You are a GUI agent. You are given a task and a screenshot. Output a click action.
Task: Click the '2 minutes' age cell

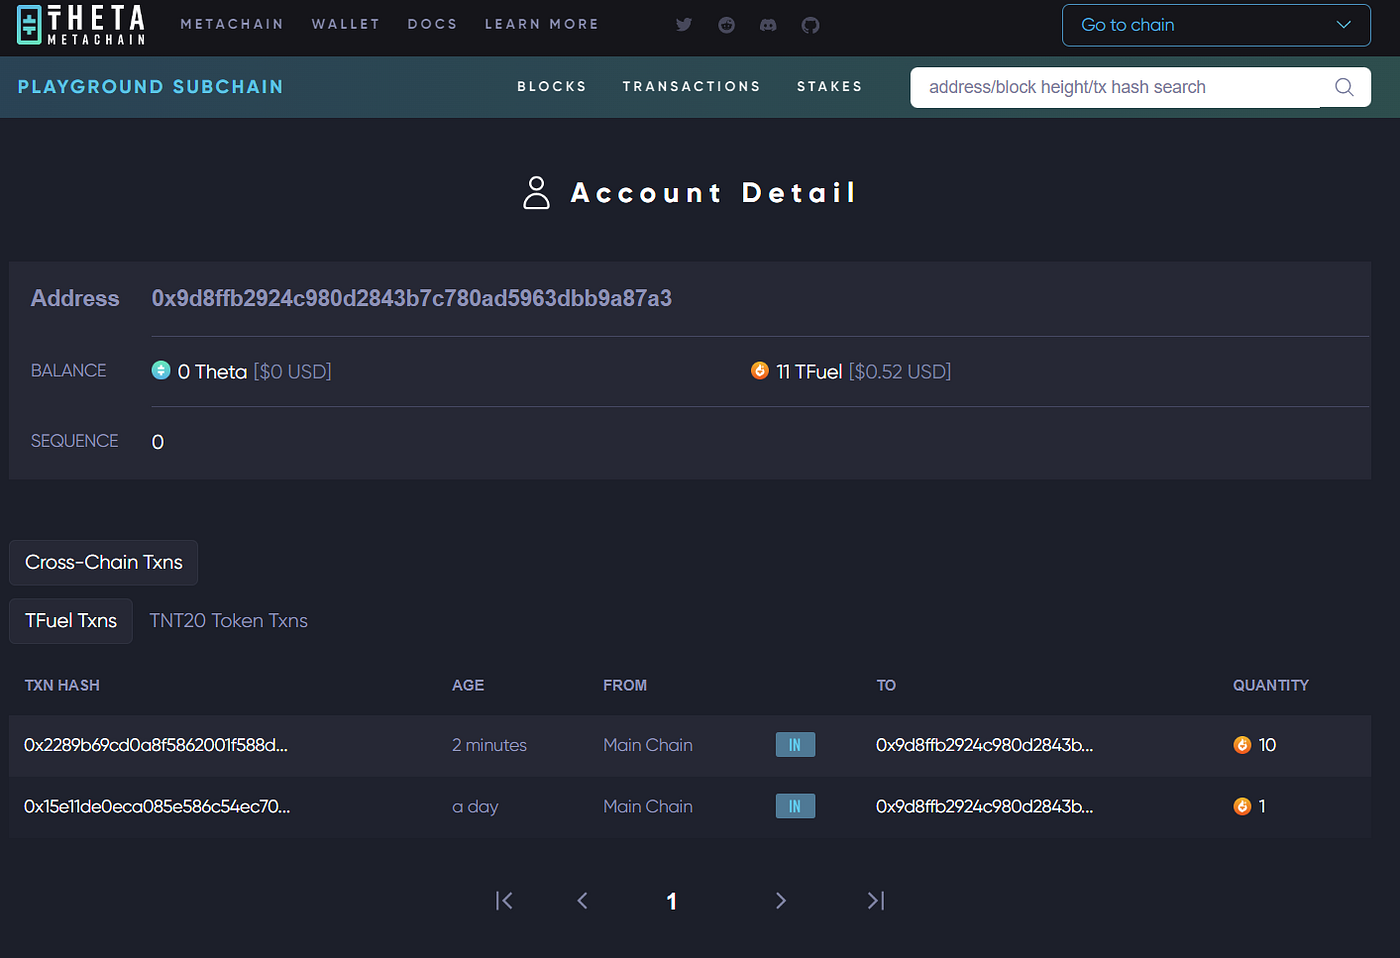pos(489,745)
